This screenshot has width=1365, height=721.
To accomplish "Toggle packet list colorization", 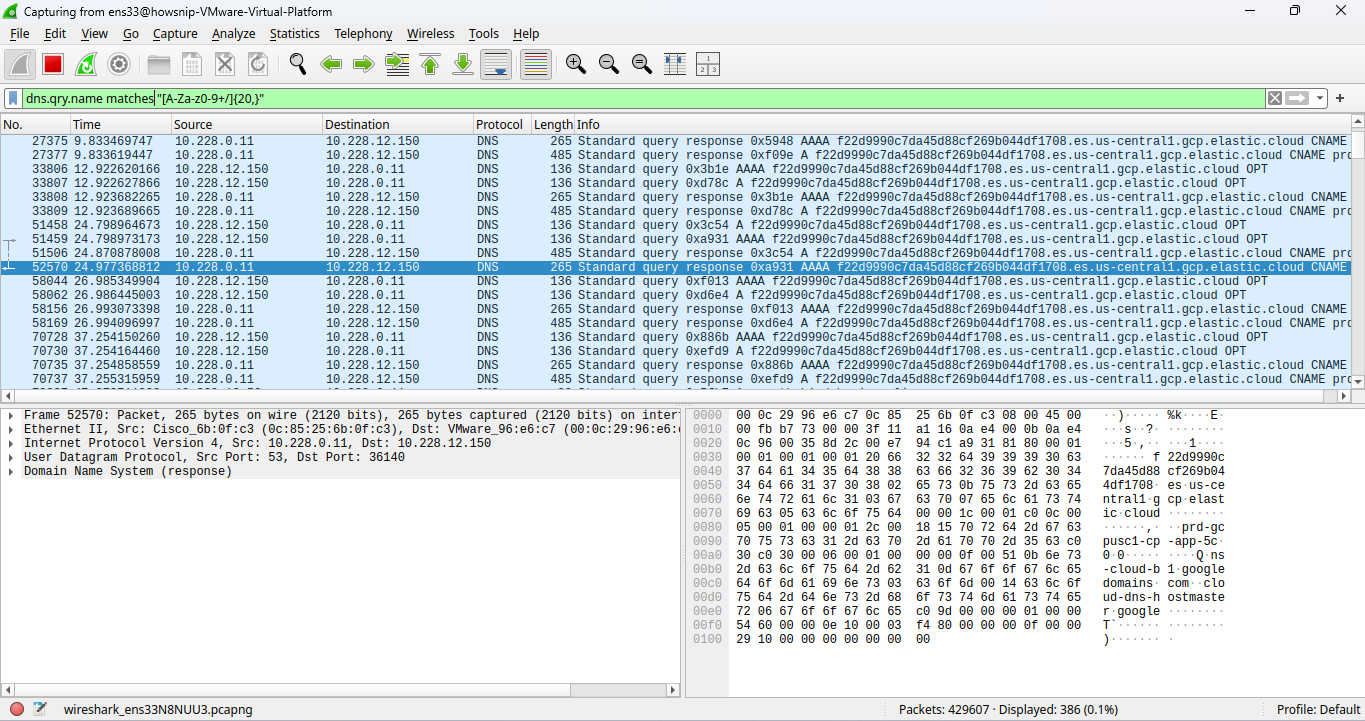I will coord(536,64).
